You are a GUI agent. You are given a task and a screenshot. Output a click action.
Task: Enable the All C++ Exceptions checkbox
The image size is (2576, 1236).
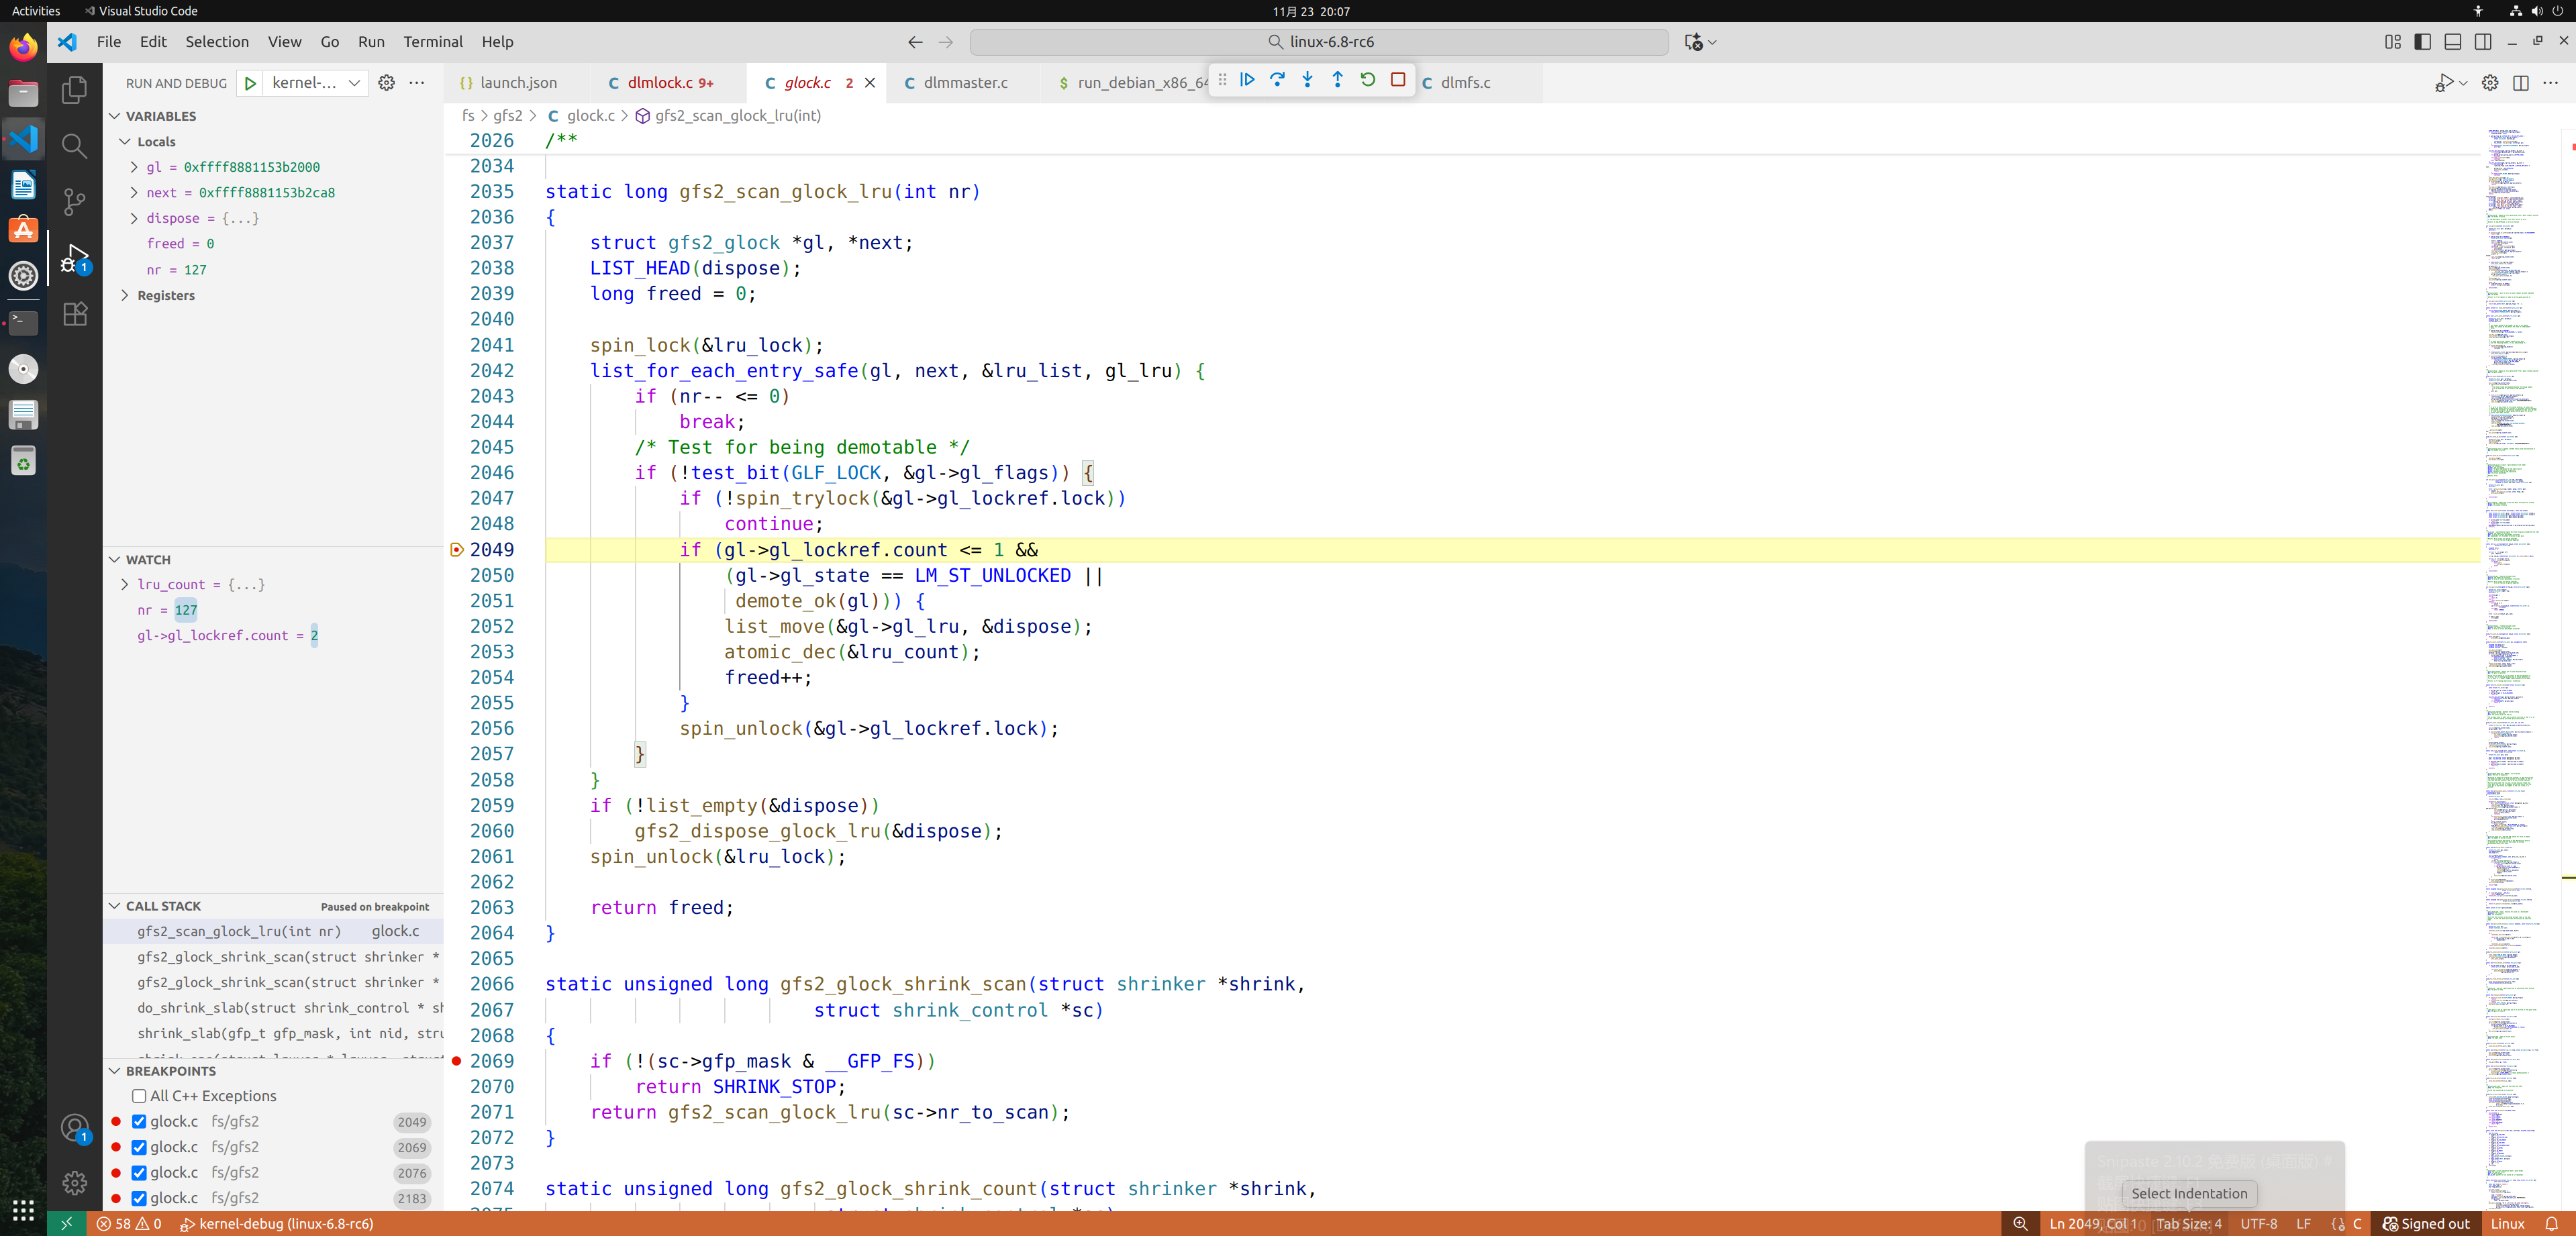(140, 1095)
